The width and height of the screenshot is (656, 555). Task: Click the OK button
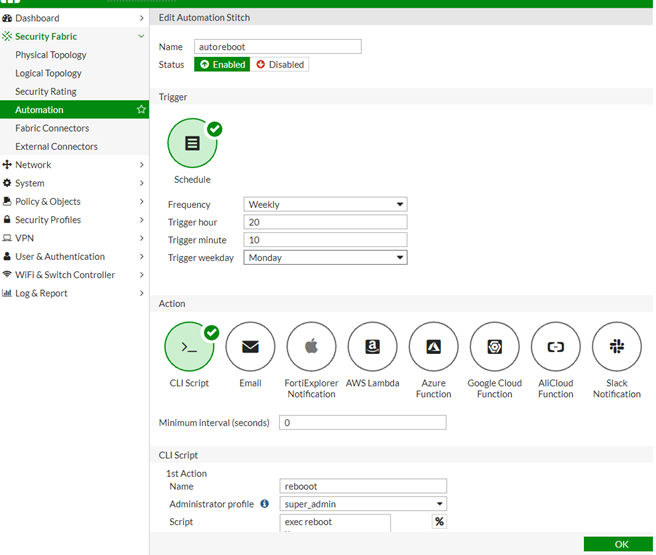(x=621, y=545)
